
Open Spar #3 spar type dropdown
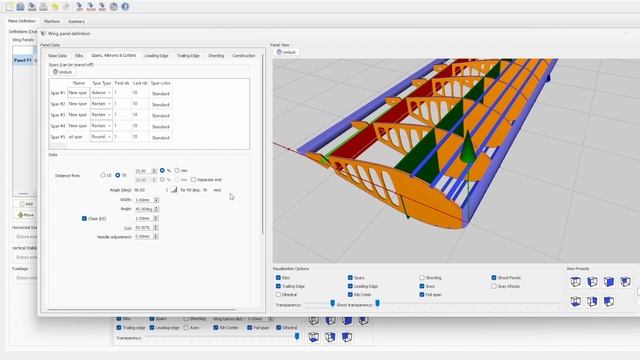click(101, 115)
